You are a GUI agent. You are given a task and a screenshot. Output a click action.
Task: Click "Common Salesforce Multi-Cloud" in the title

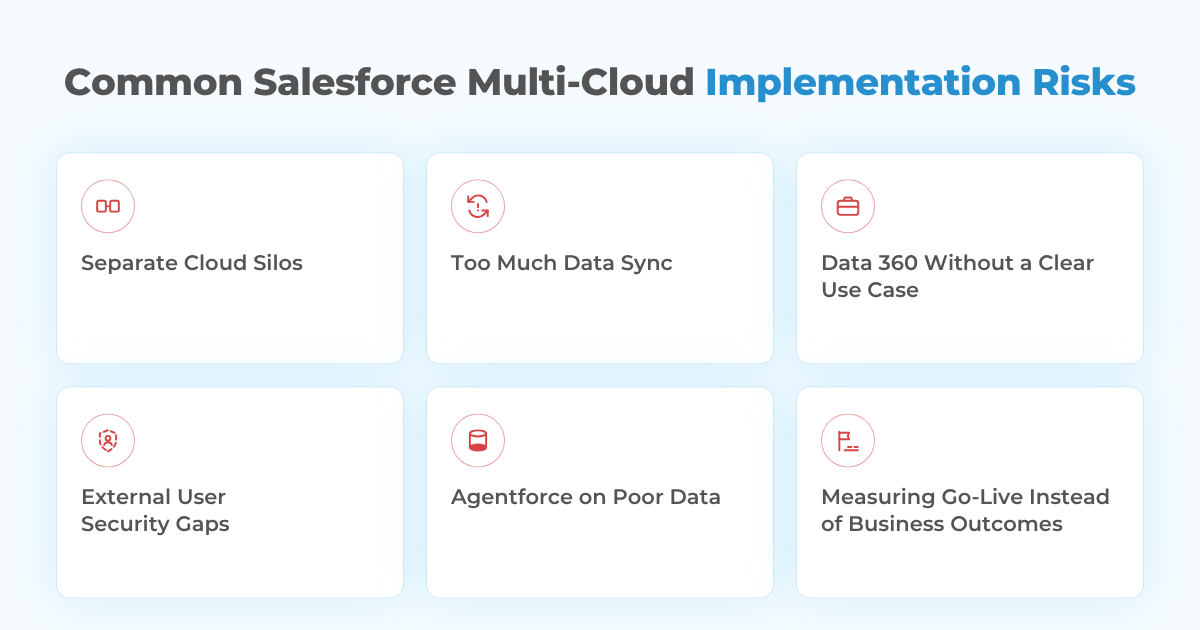(x=379, y=82)
